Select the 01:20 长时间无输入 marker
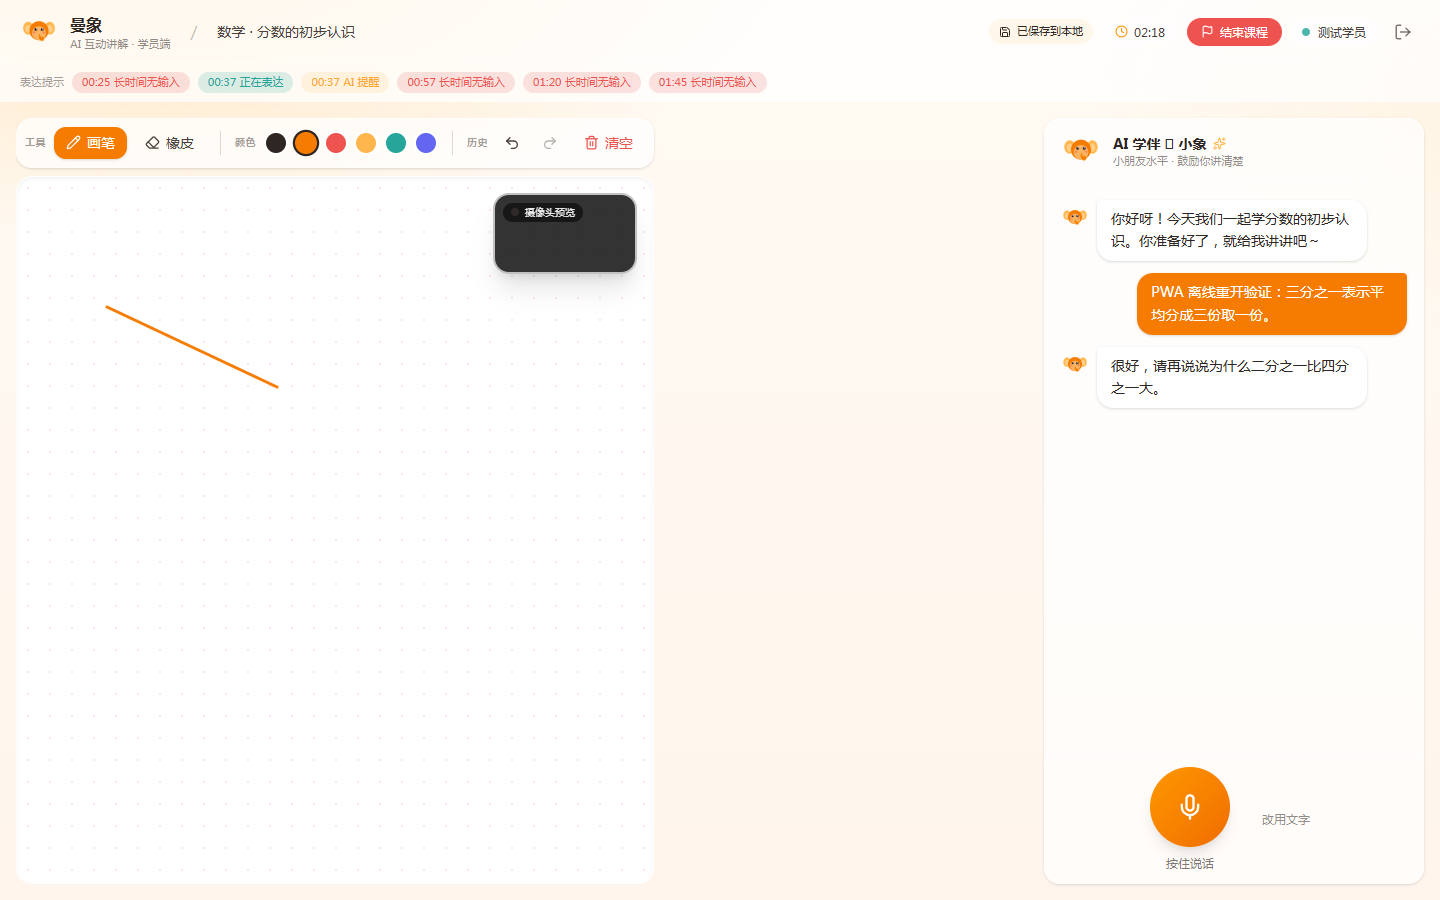This screenshot has height=900, width=1440. pos(582,82)
